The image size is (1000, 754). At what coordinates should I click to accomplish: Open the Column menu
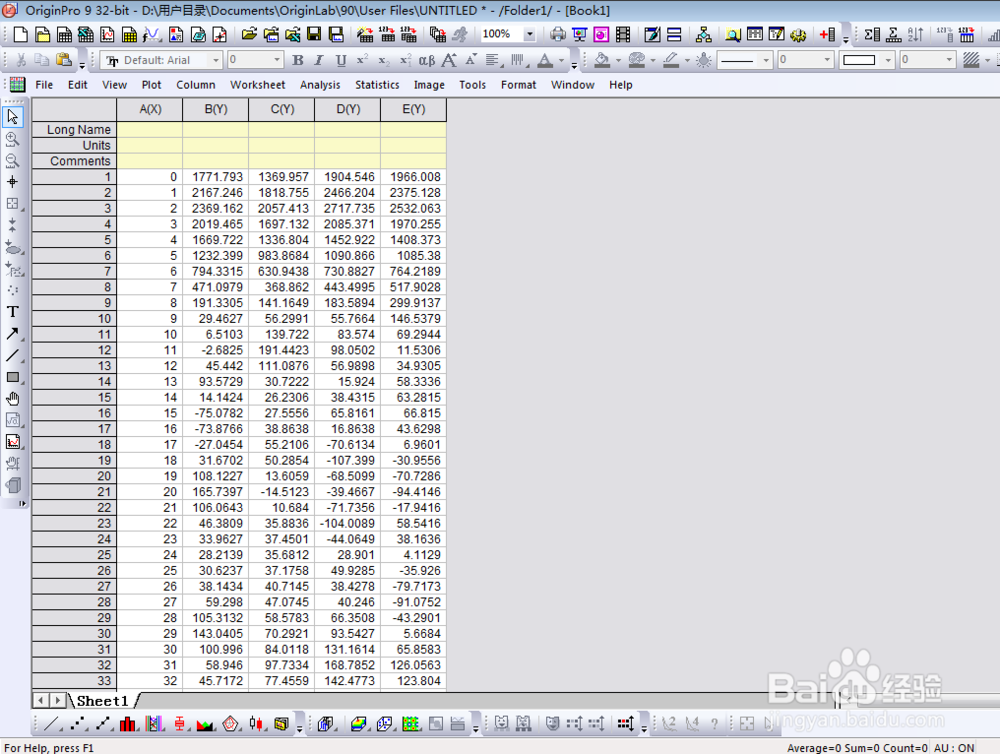pos(196,85)
